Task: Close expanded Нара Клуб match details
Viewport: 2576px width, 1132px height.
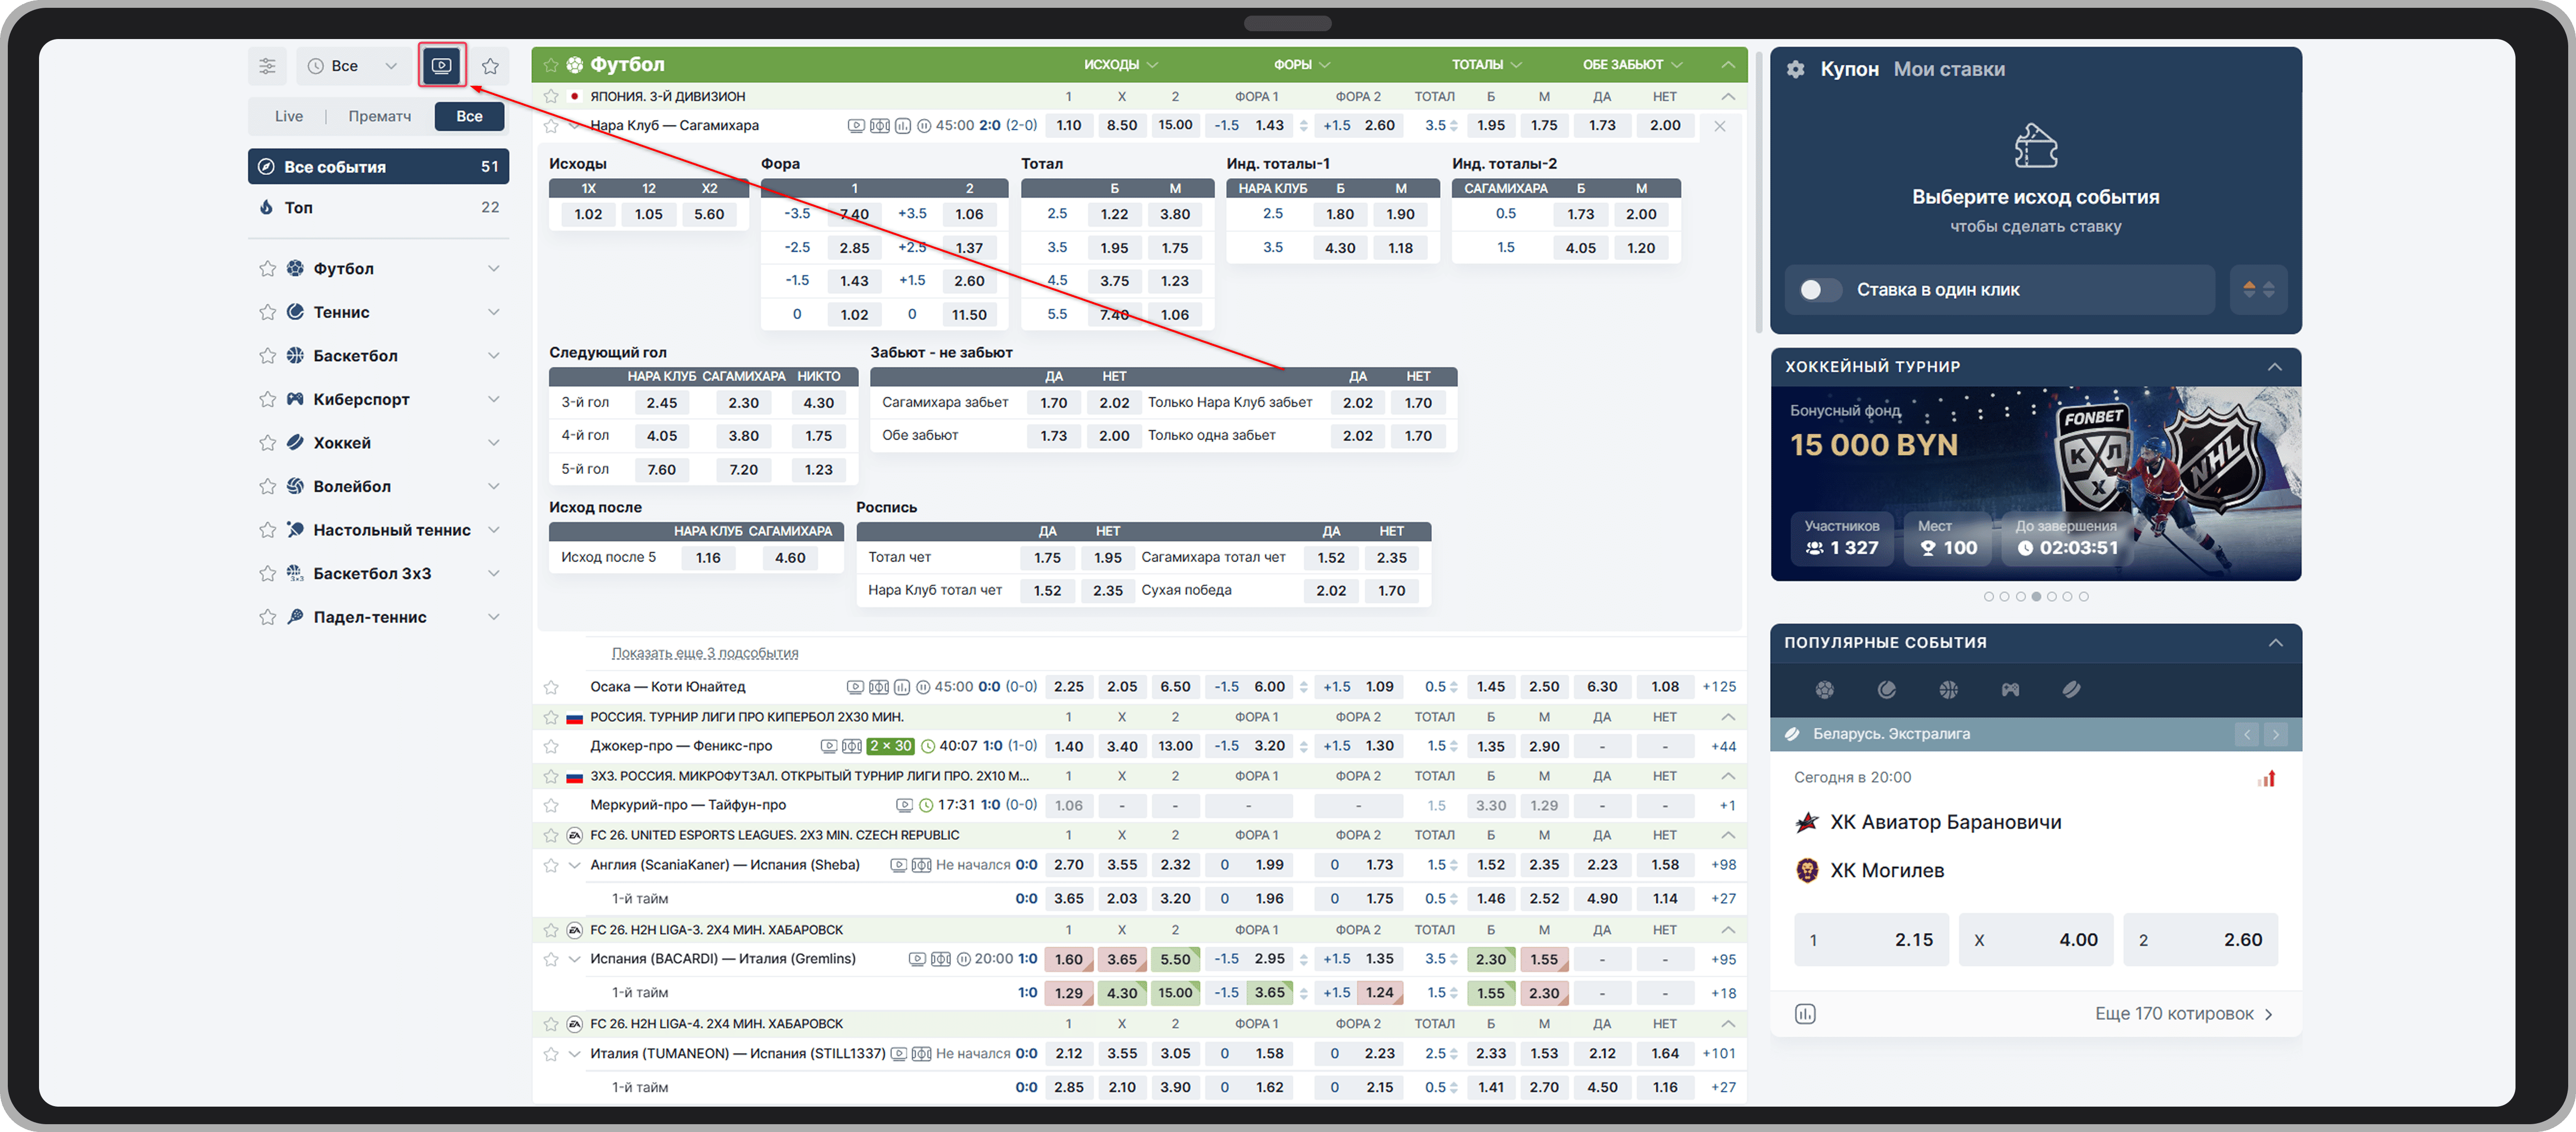Action: pos(1719,126)
